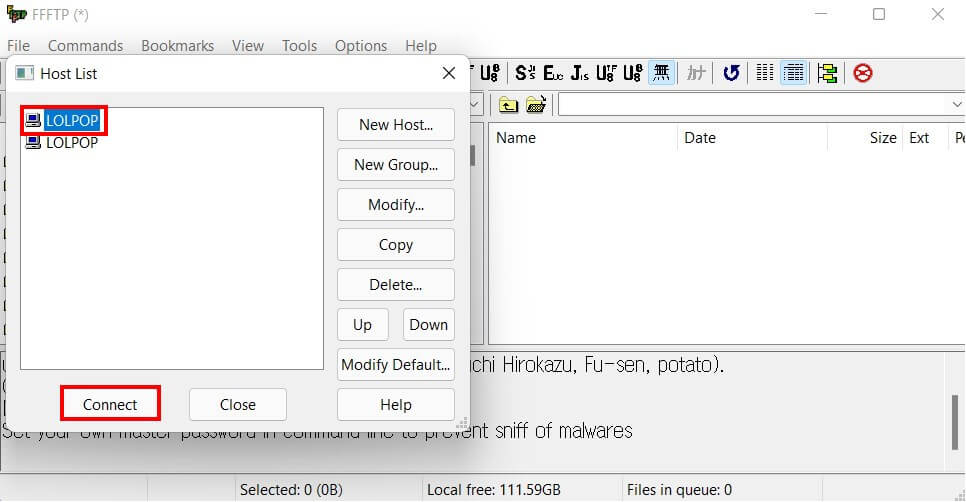Open the Bookmarks menu
The height and width of the screenshot is (502, 966).
click(177, 46)
